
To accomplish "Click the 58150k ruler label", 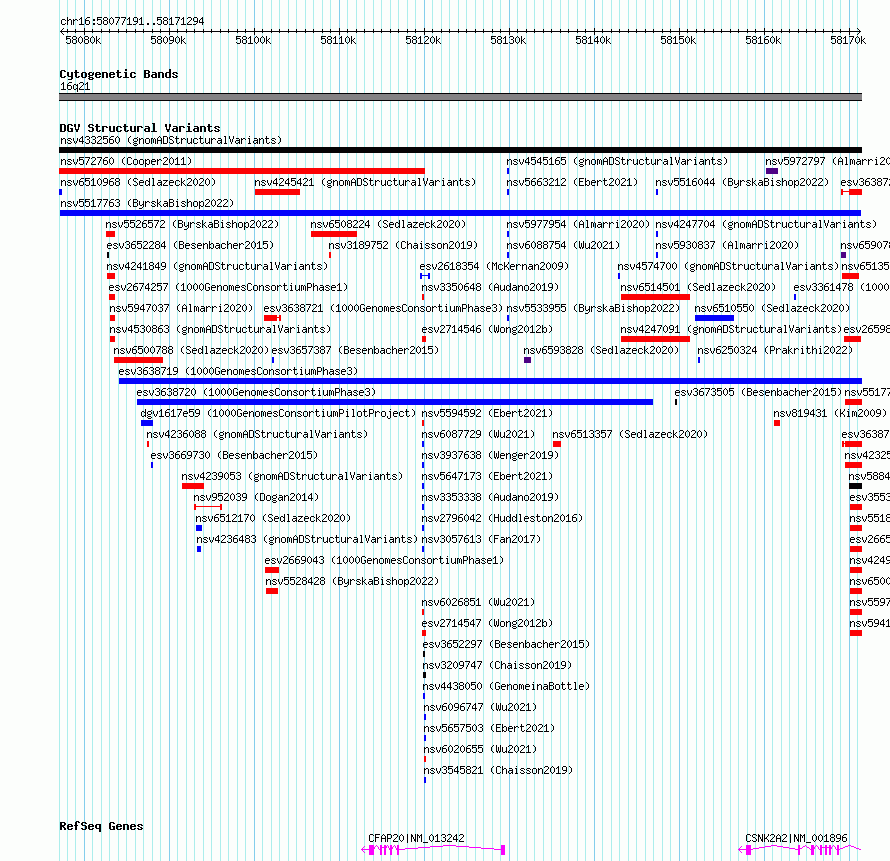I will (x=678, y=40).
